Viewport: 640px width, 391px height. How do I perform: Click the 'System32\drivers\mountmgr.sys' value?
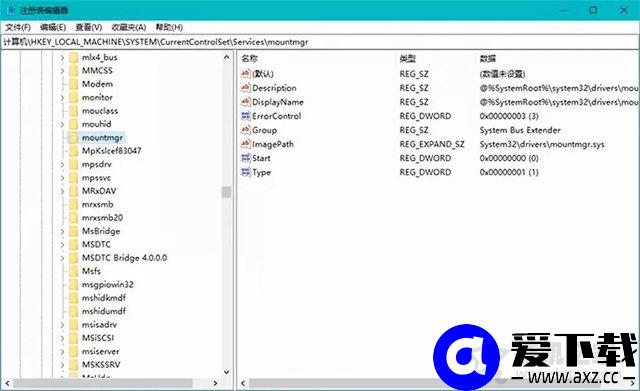click(542, 144)
